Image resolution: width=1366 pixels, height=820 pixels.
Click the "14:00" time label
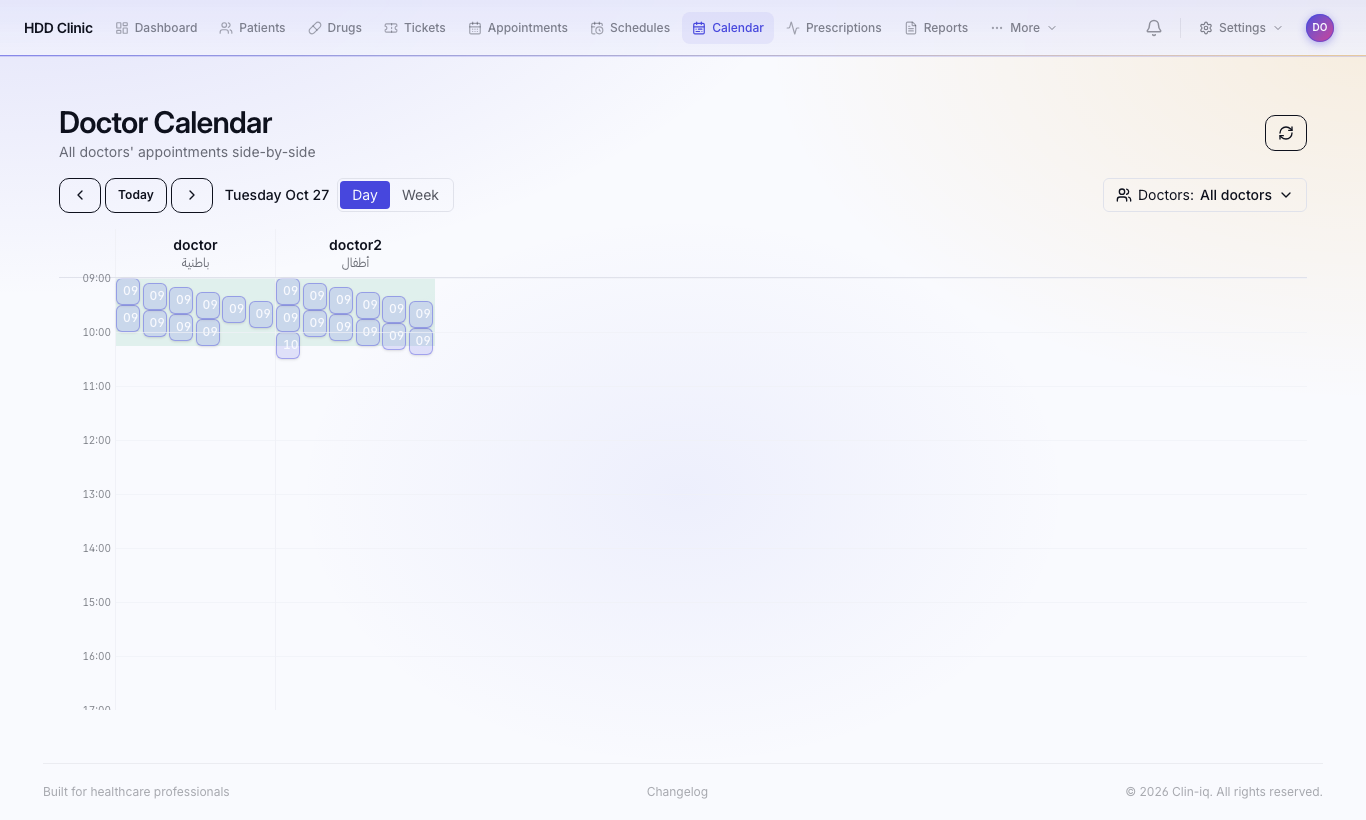coord(96,548)
